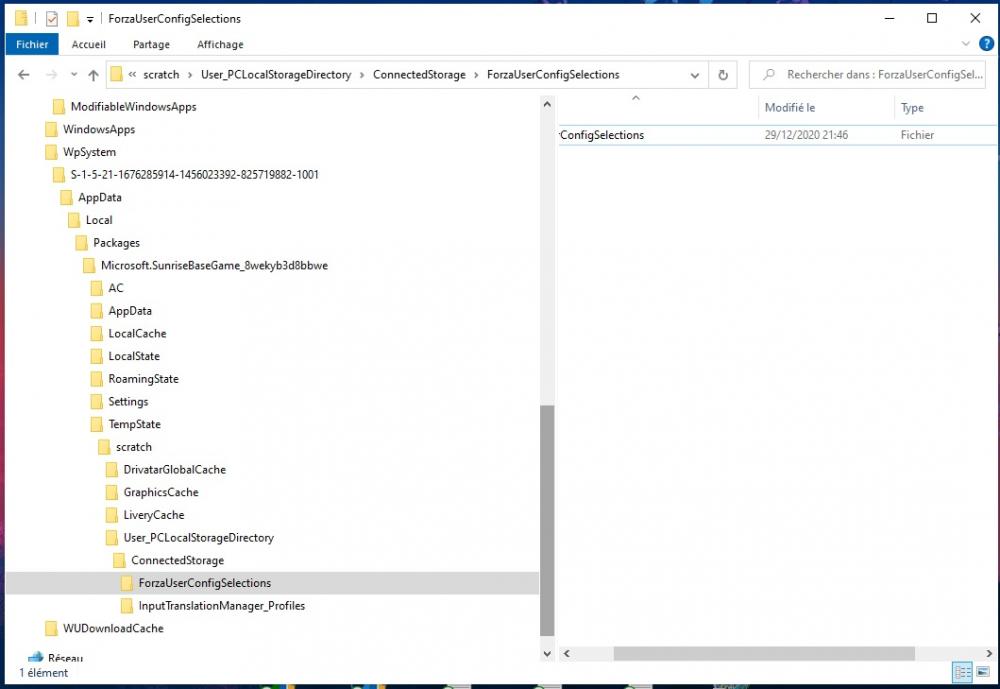
Task: Select the ModifiableWindowsApps folder
Action: click(x=133, y=107)
